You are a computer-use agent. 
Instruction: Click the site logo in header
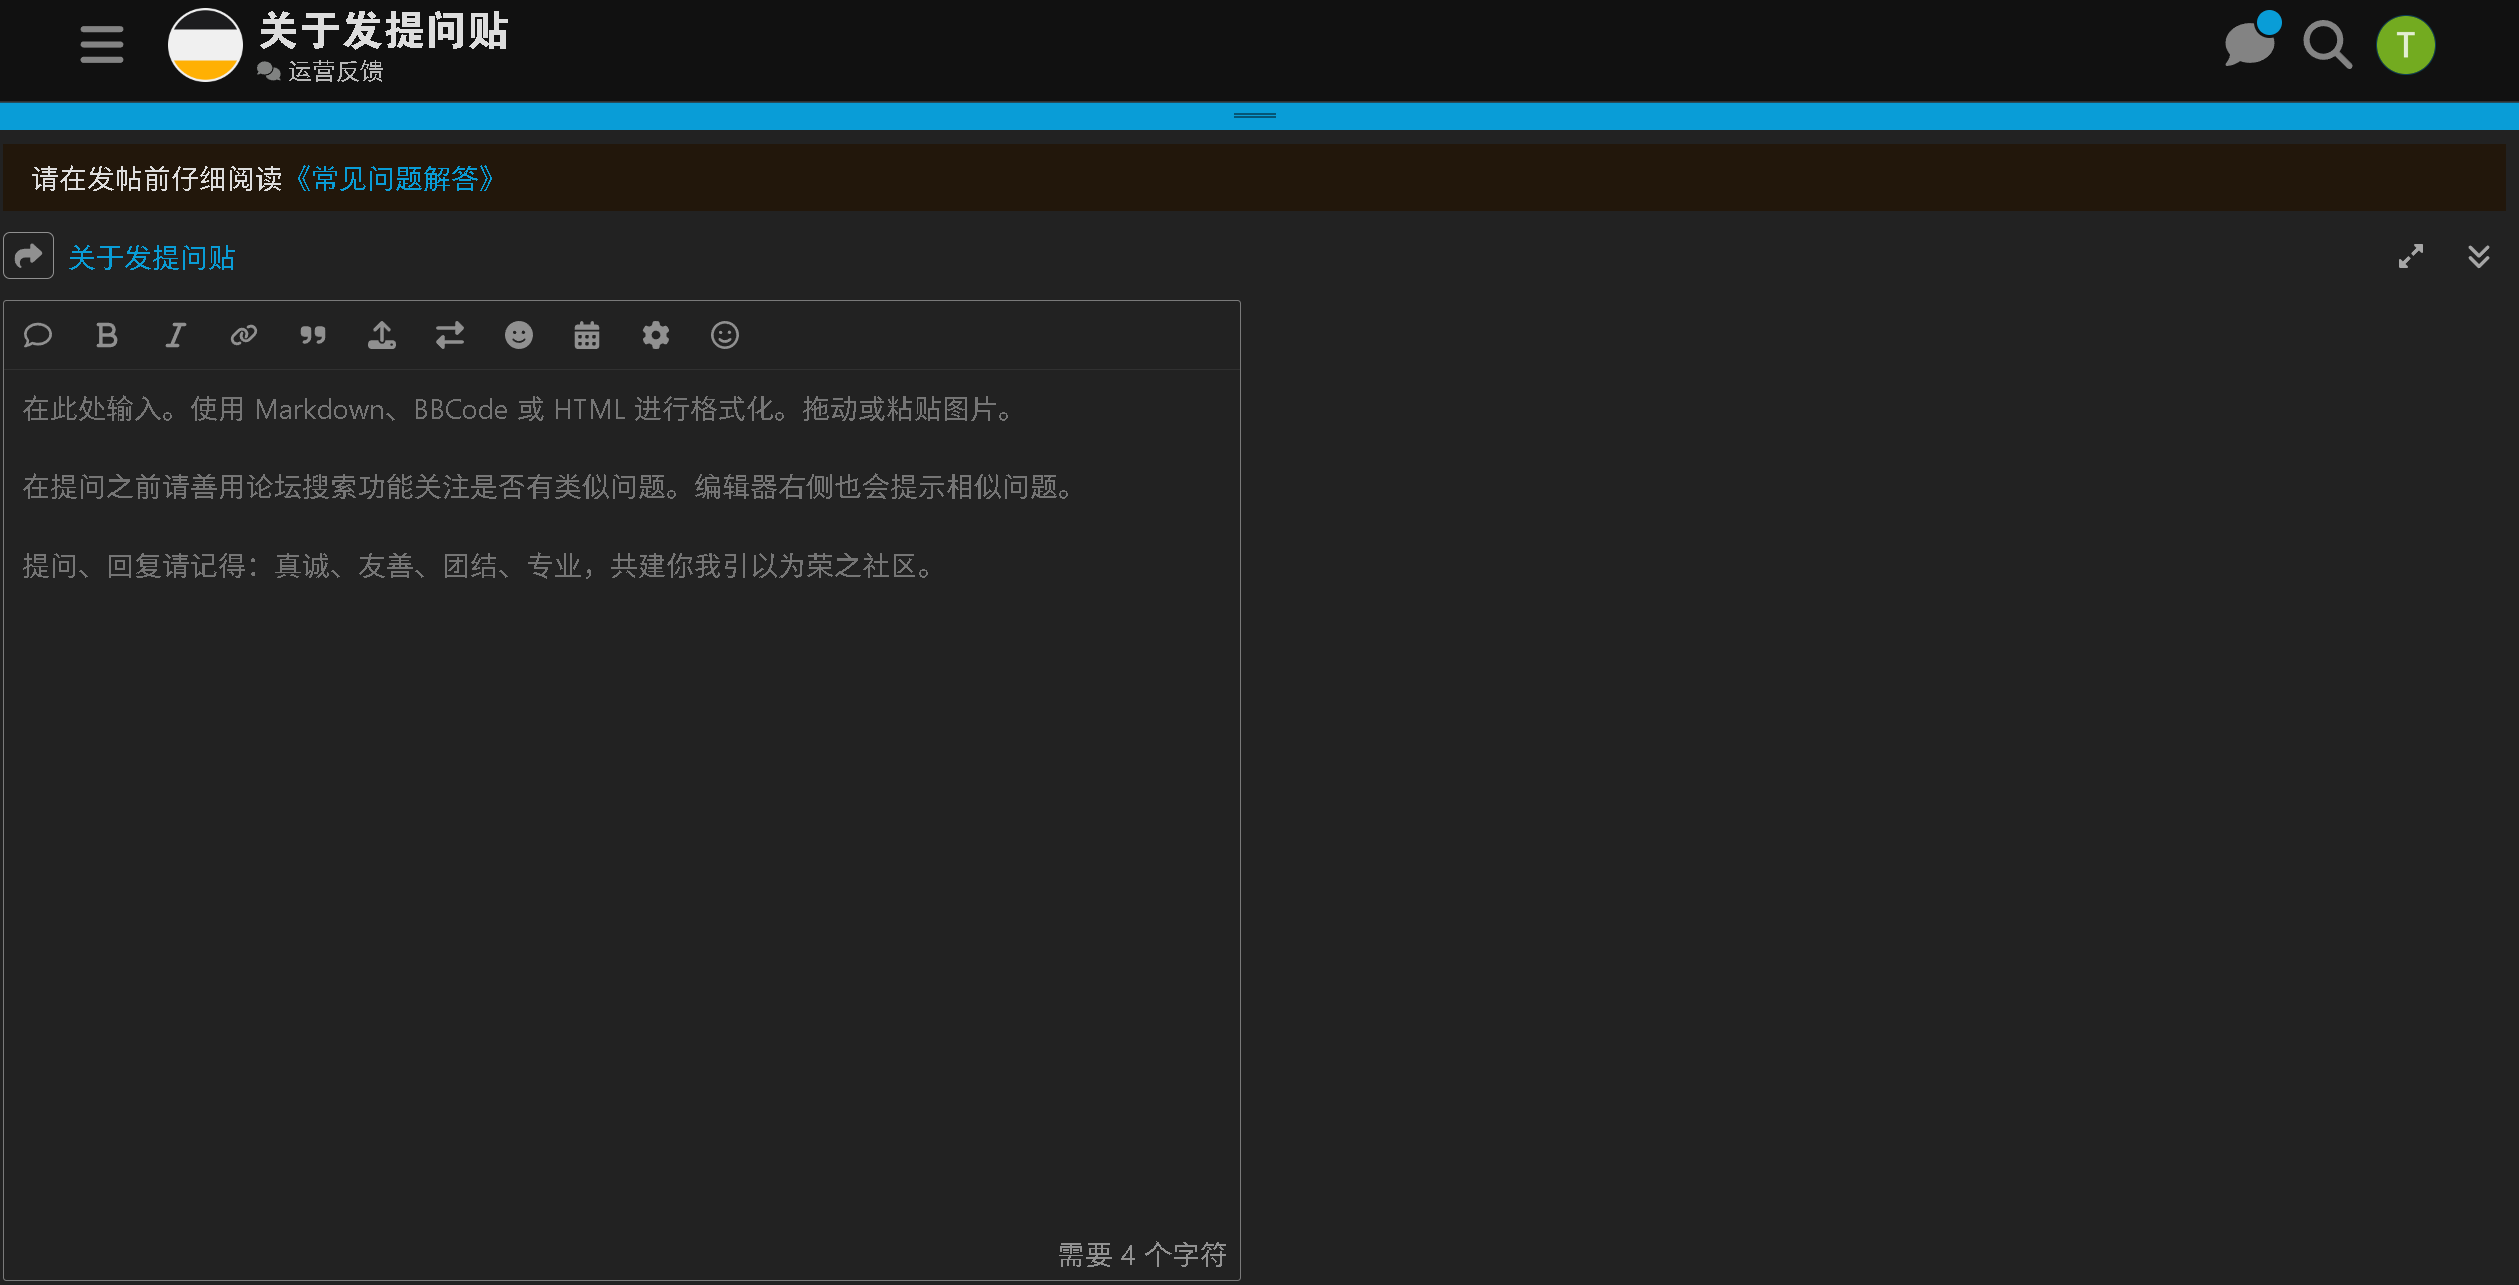coord(205,45)
